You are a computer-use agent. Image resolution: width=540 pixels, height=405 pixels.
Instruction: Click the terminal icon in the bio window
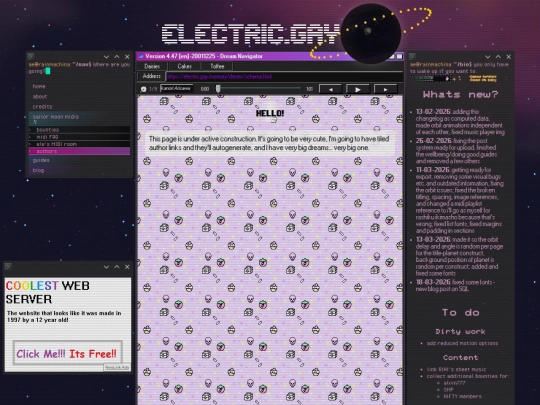(412, 56)
